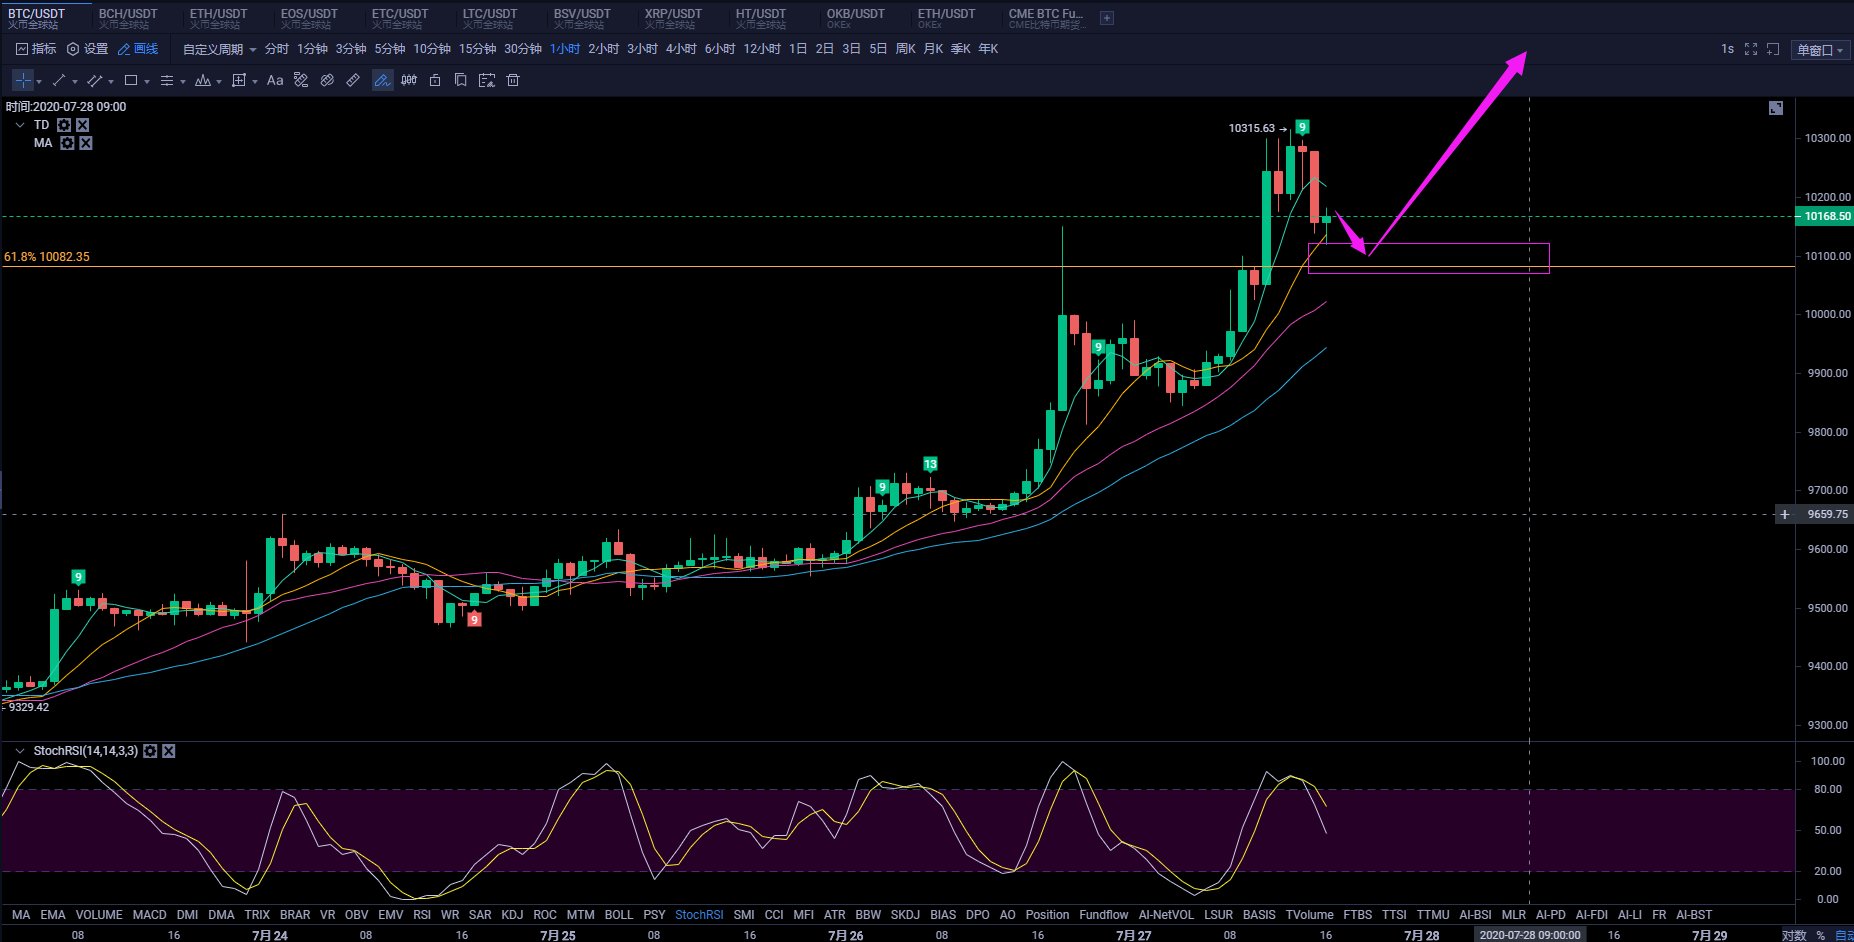Click the hide drawings icon

[x=301, y=81]
